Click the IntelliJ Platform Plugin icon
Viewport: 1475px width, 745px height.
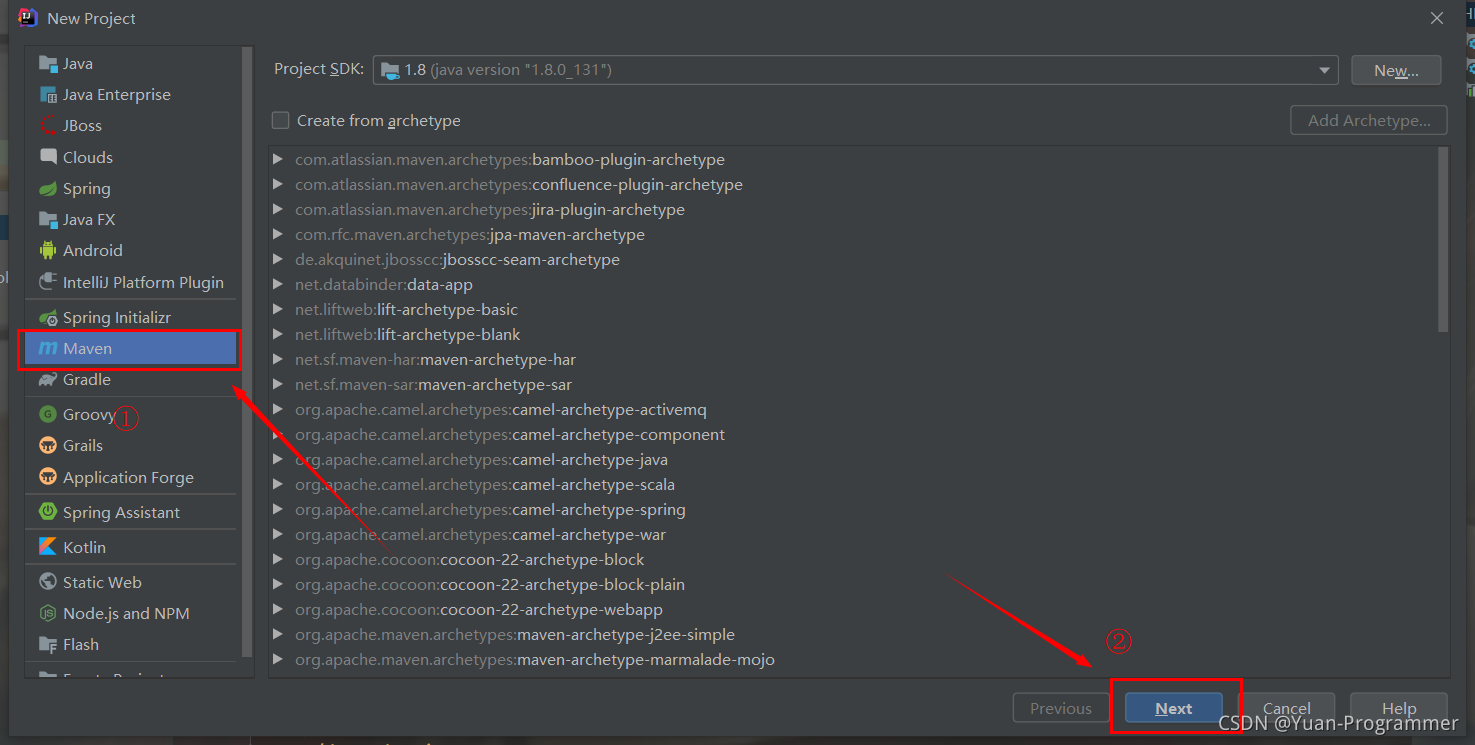[48, 283]
